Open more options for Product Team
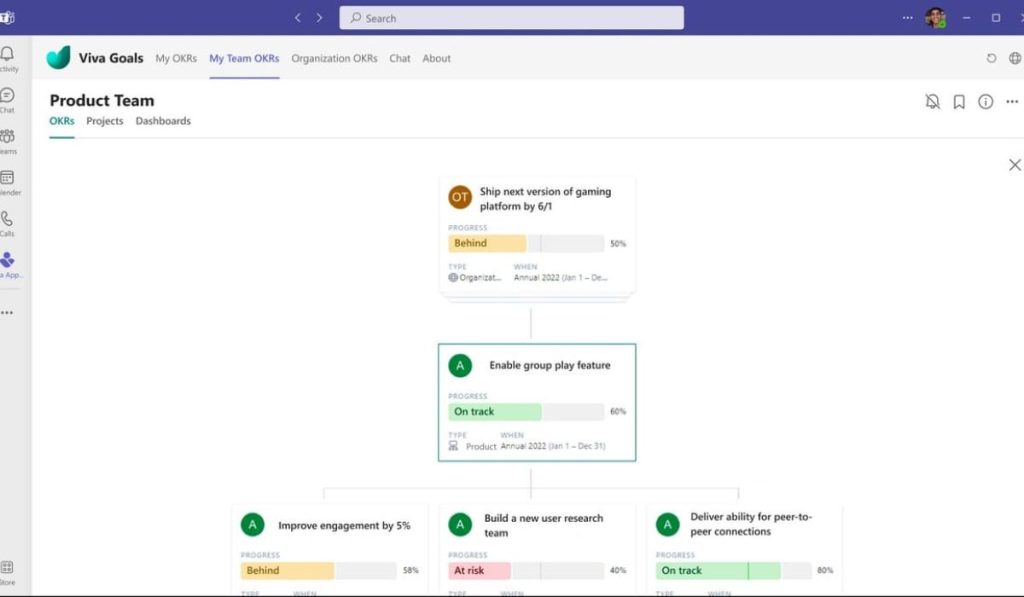 tap(1012, 101)
